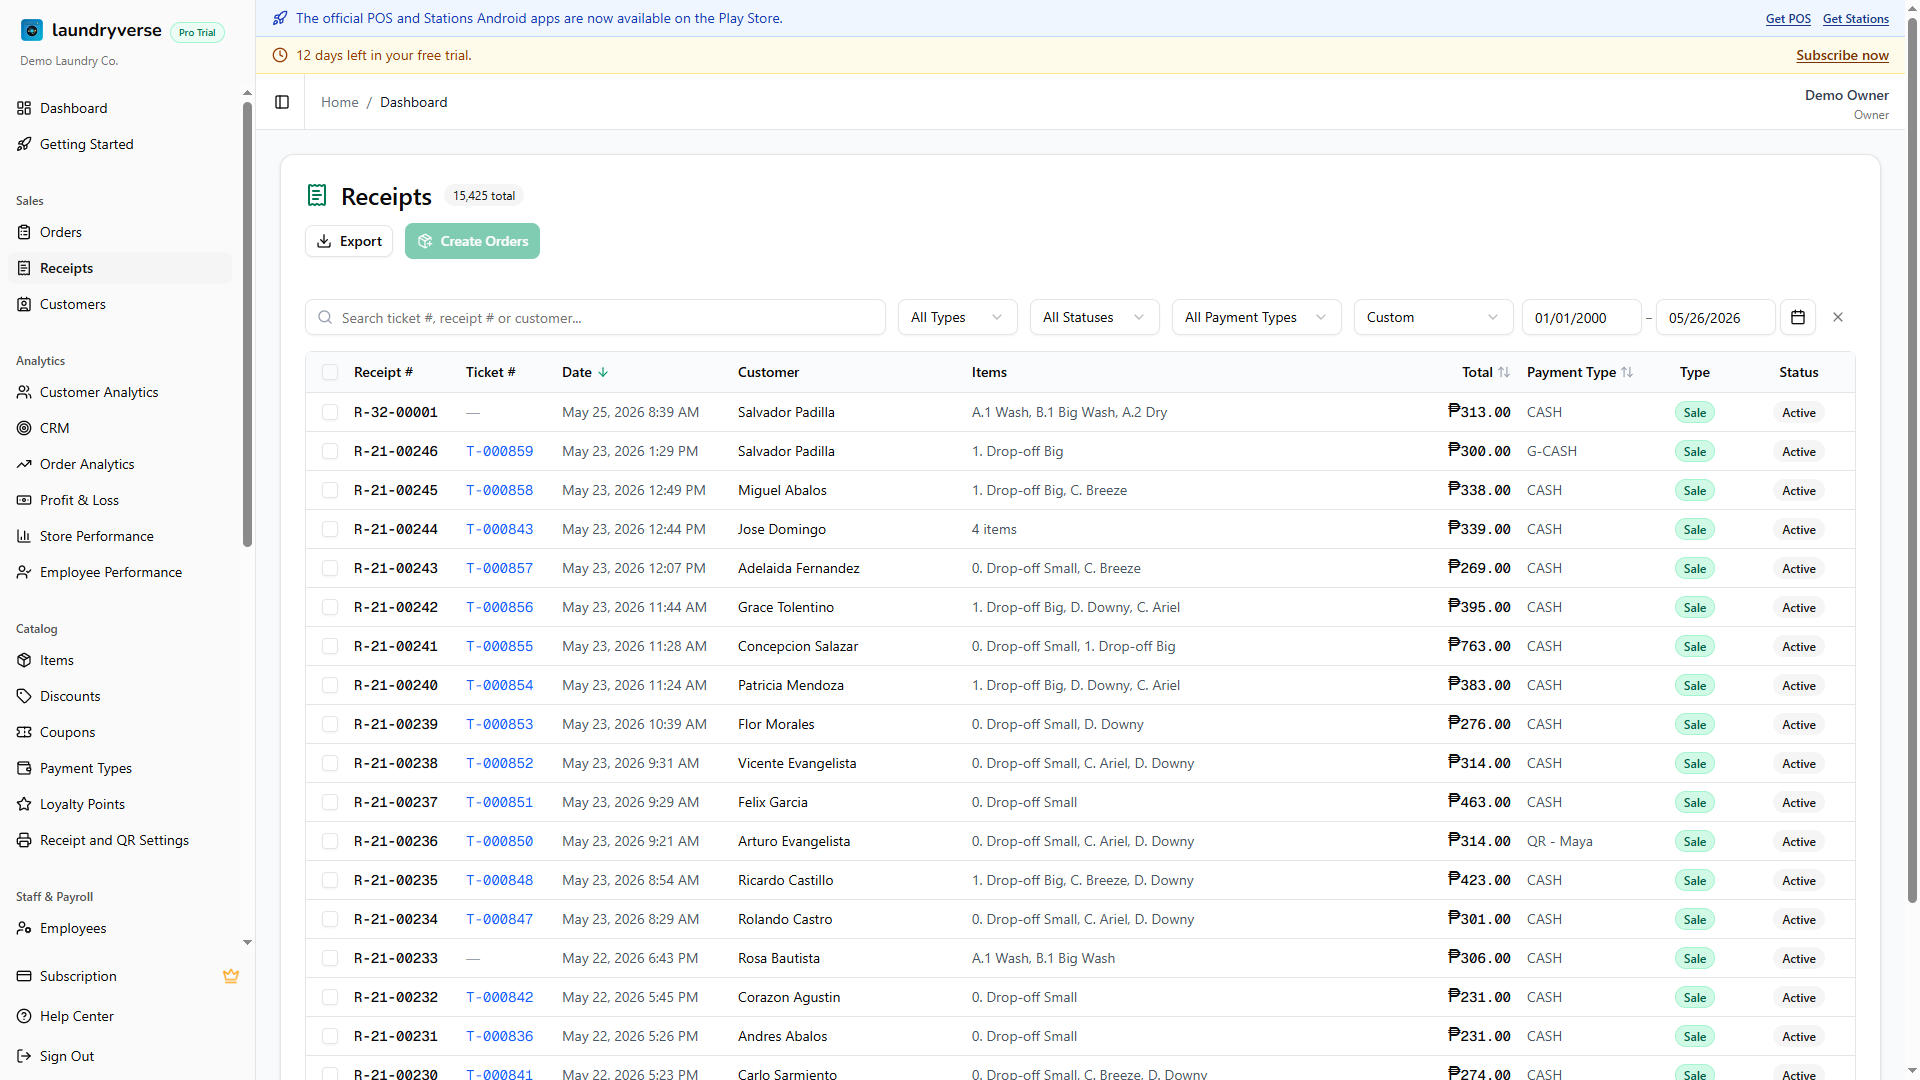
Task: Click the Total column sort arrows
Action: tap(1504, 372)
